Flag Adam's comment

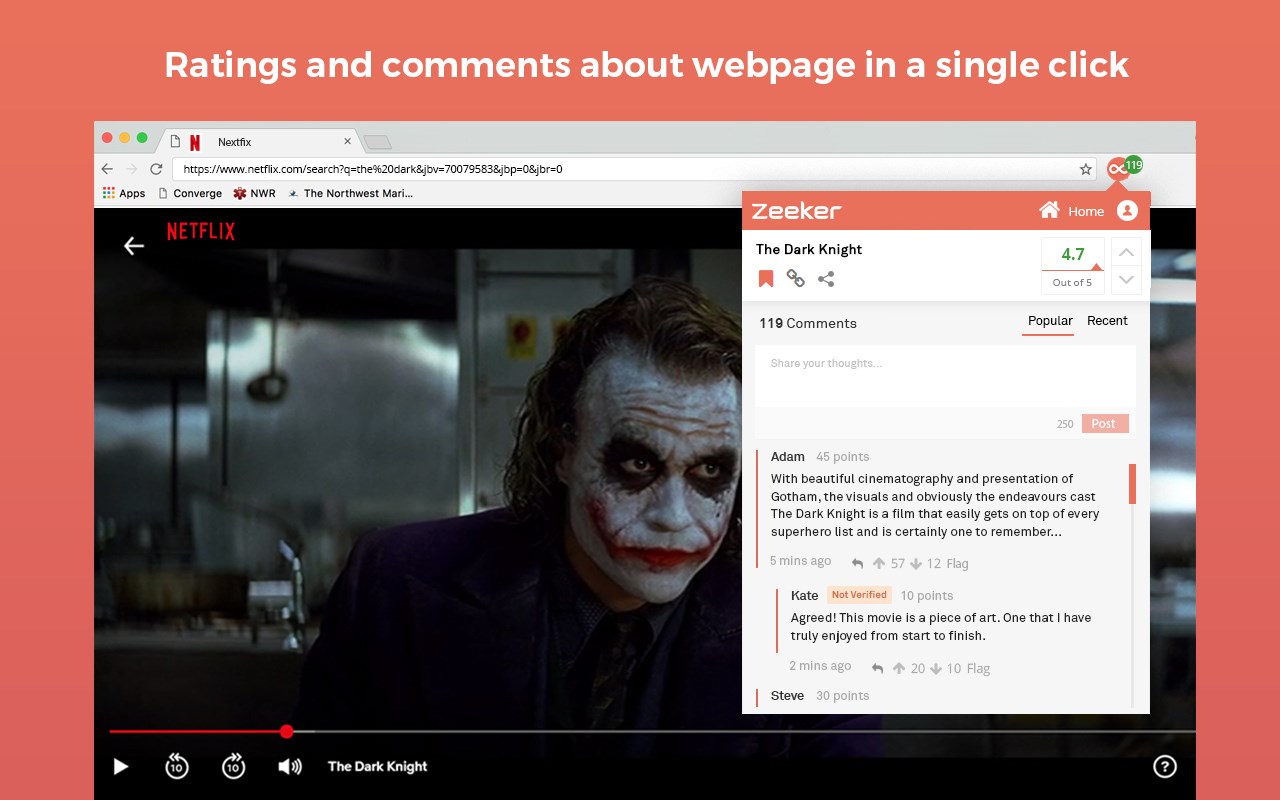[x=958, y=563]
